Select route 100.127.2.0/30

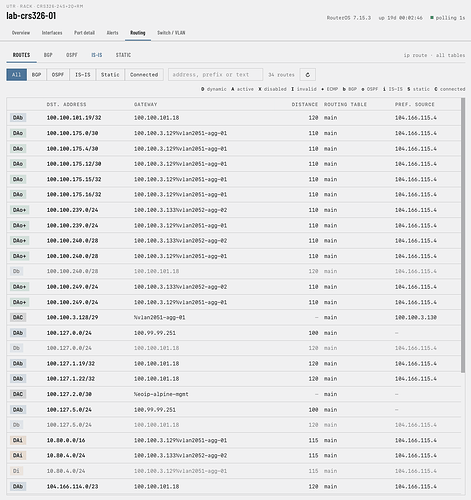tap(234, 394)
